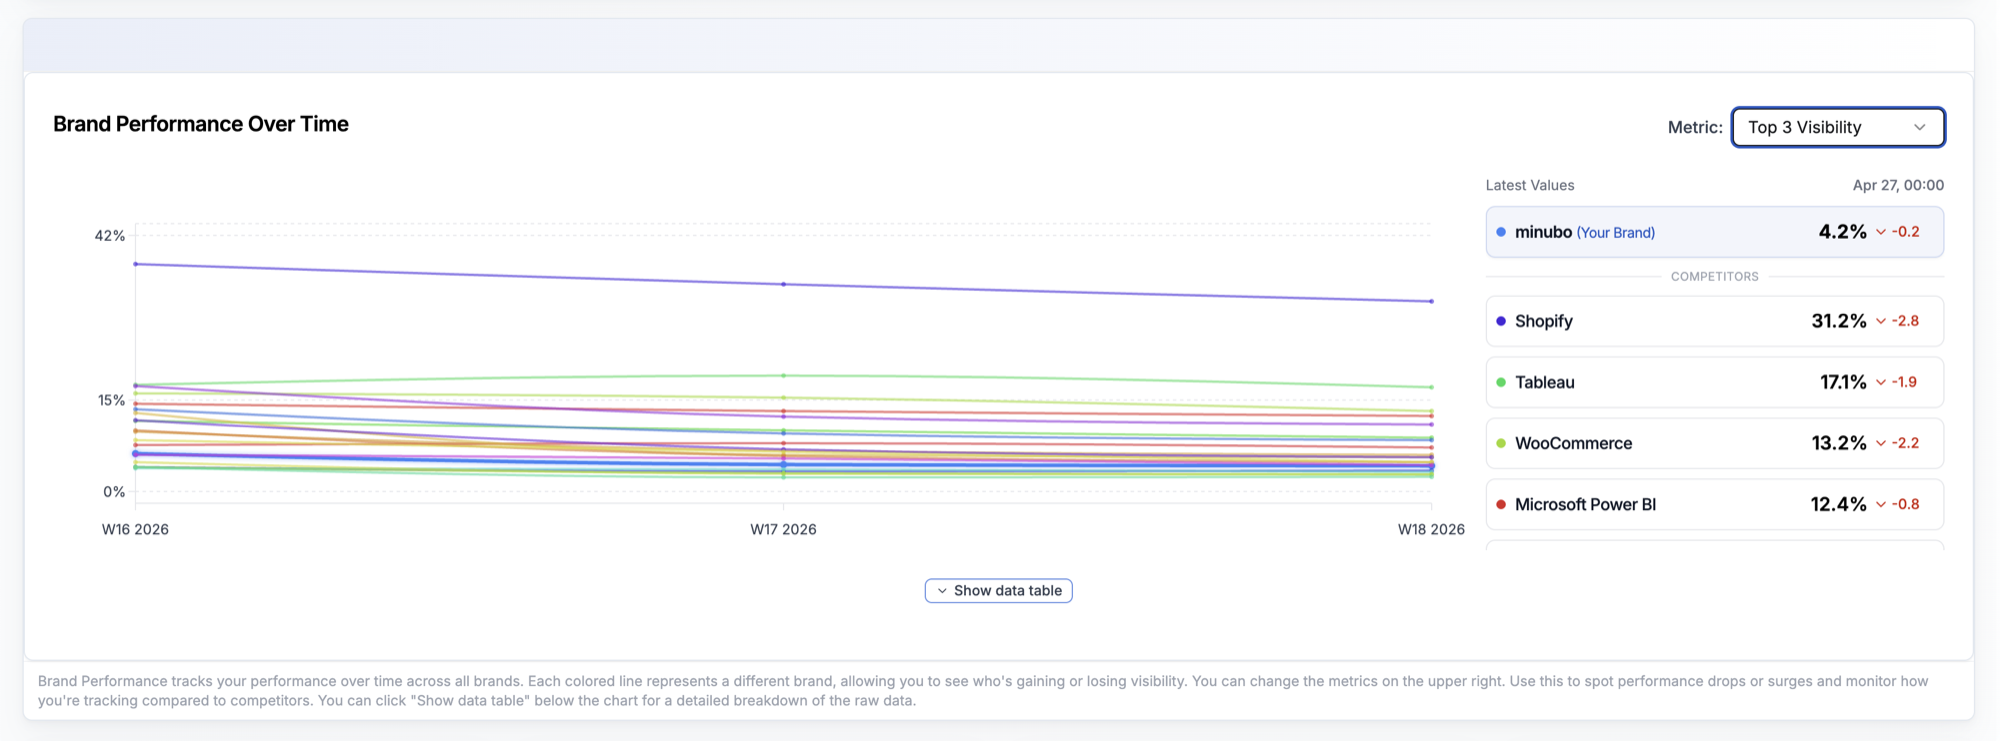Click the Brand Performance Over Time title

coord(201,124)
